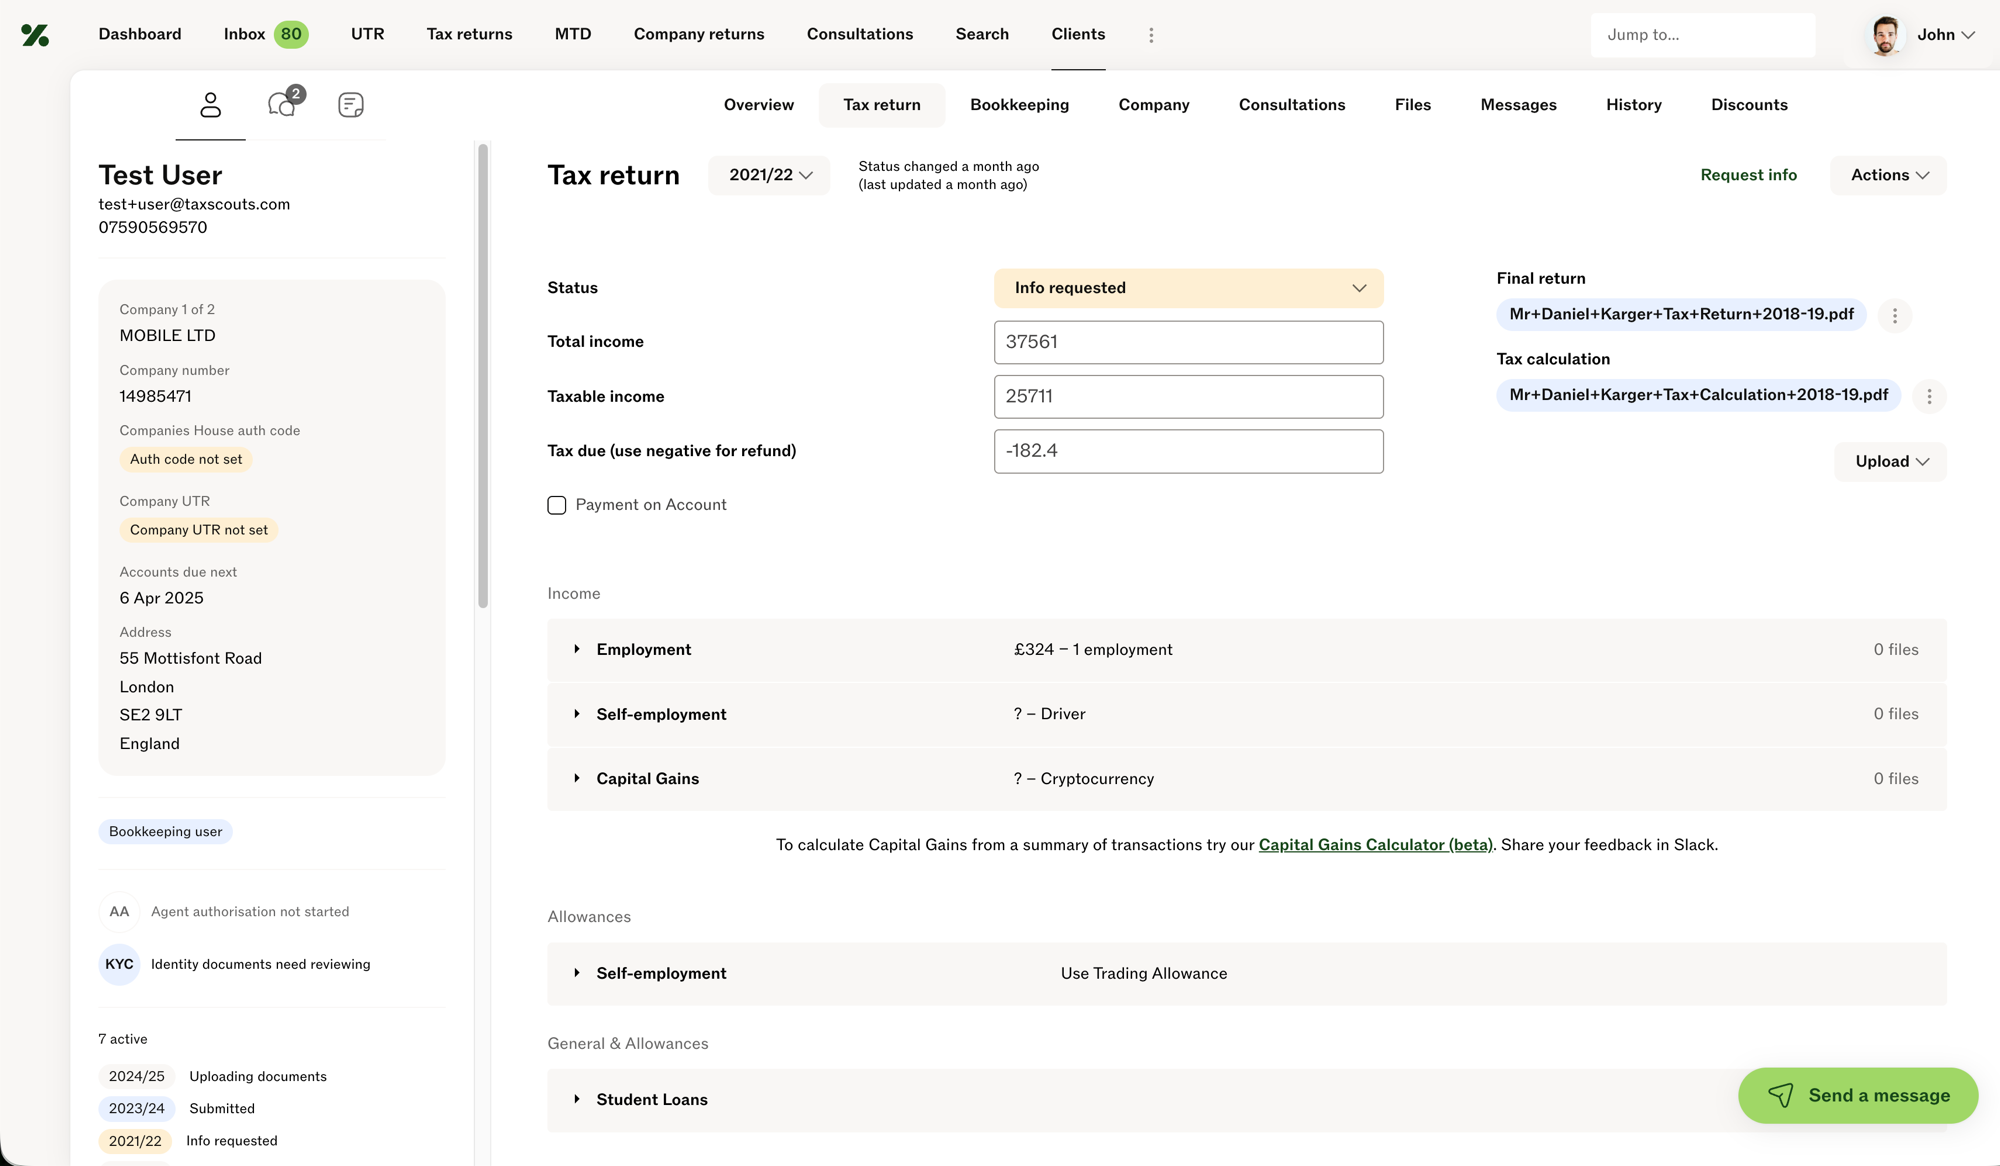Viewport: 2000px width, 1166px height.
Task: Click the KYC identity documents badge
Action: point(119,965)
